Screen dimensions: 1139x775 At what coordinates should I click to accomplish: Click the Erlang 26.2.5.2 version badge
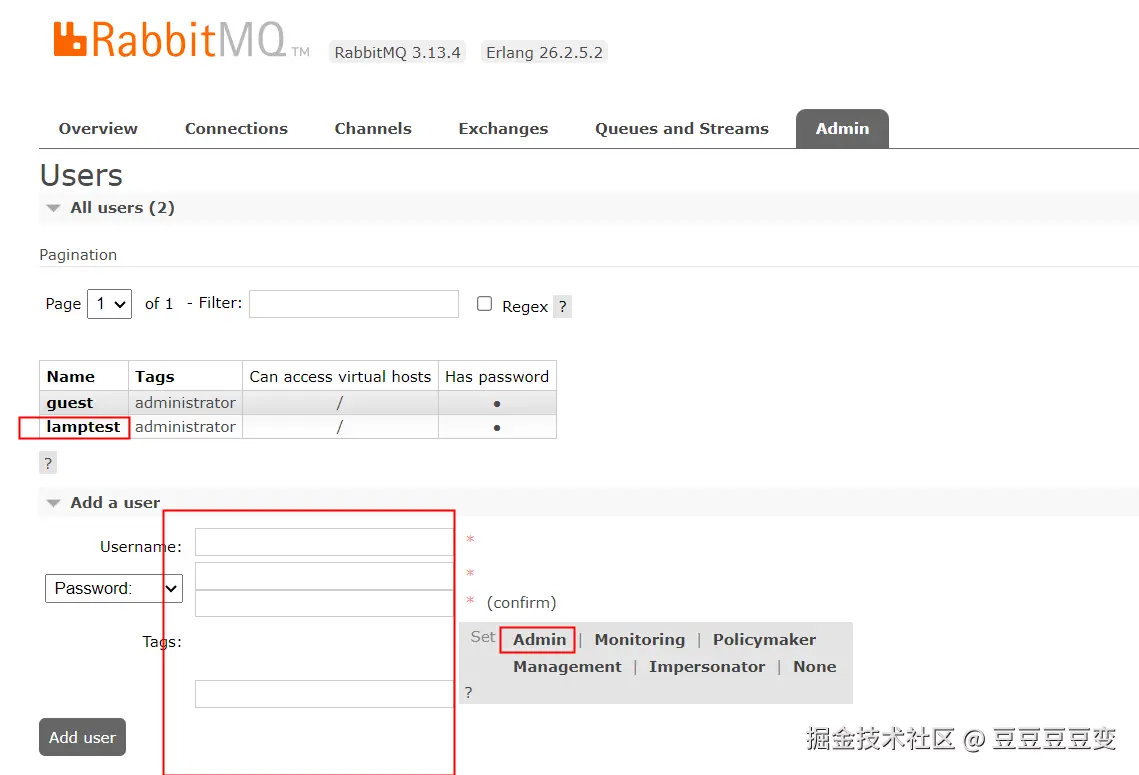[x=544, y=52]
